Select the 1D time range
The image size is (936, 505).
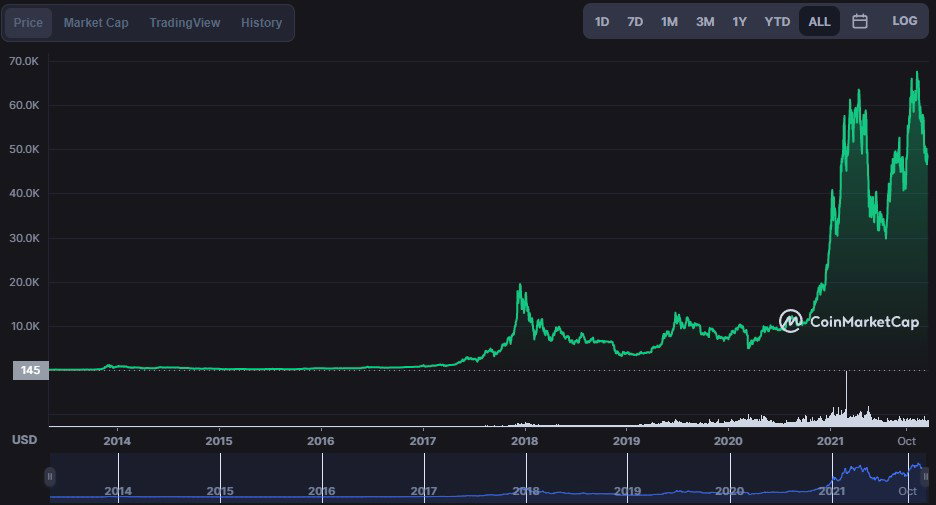pos(602,21)
